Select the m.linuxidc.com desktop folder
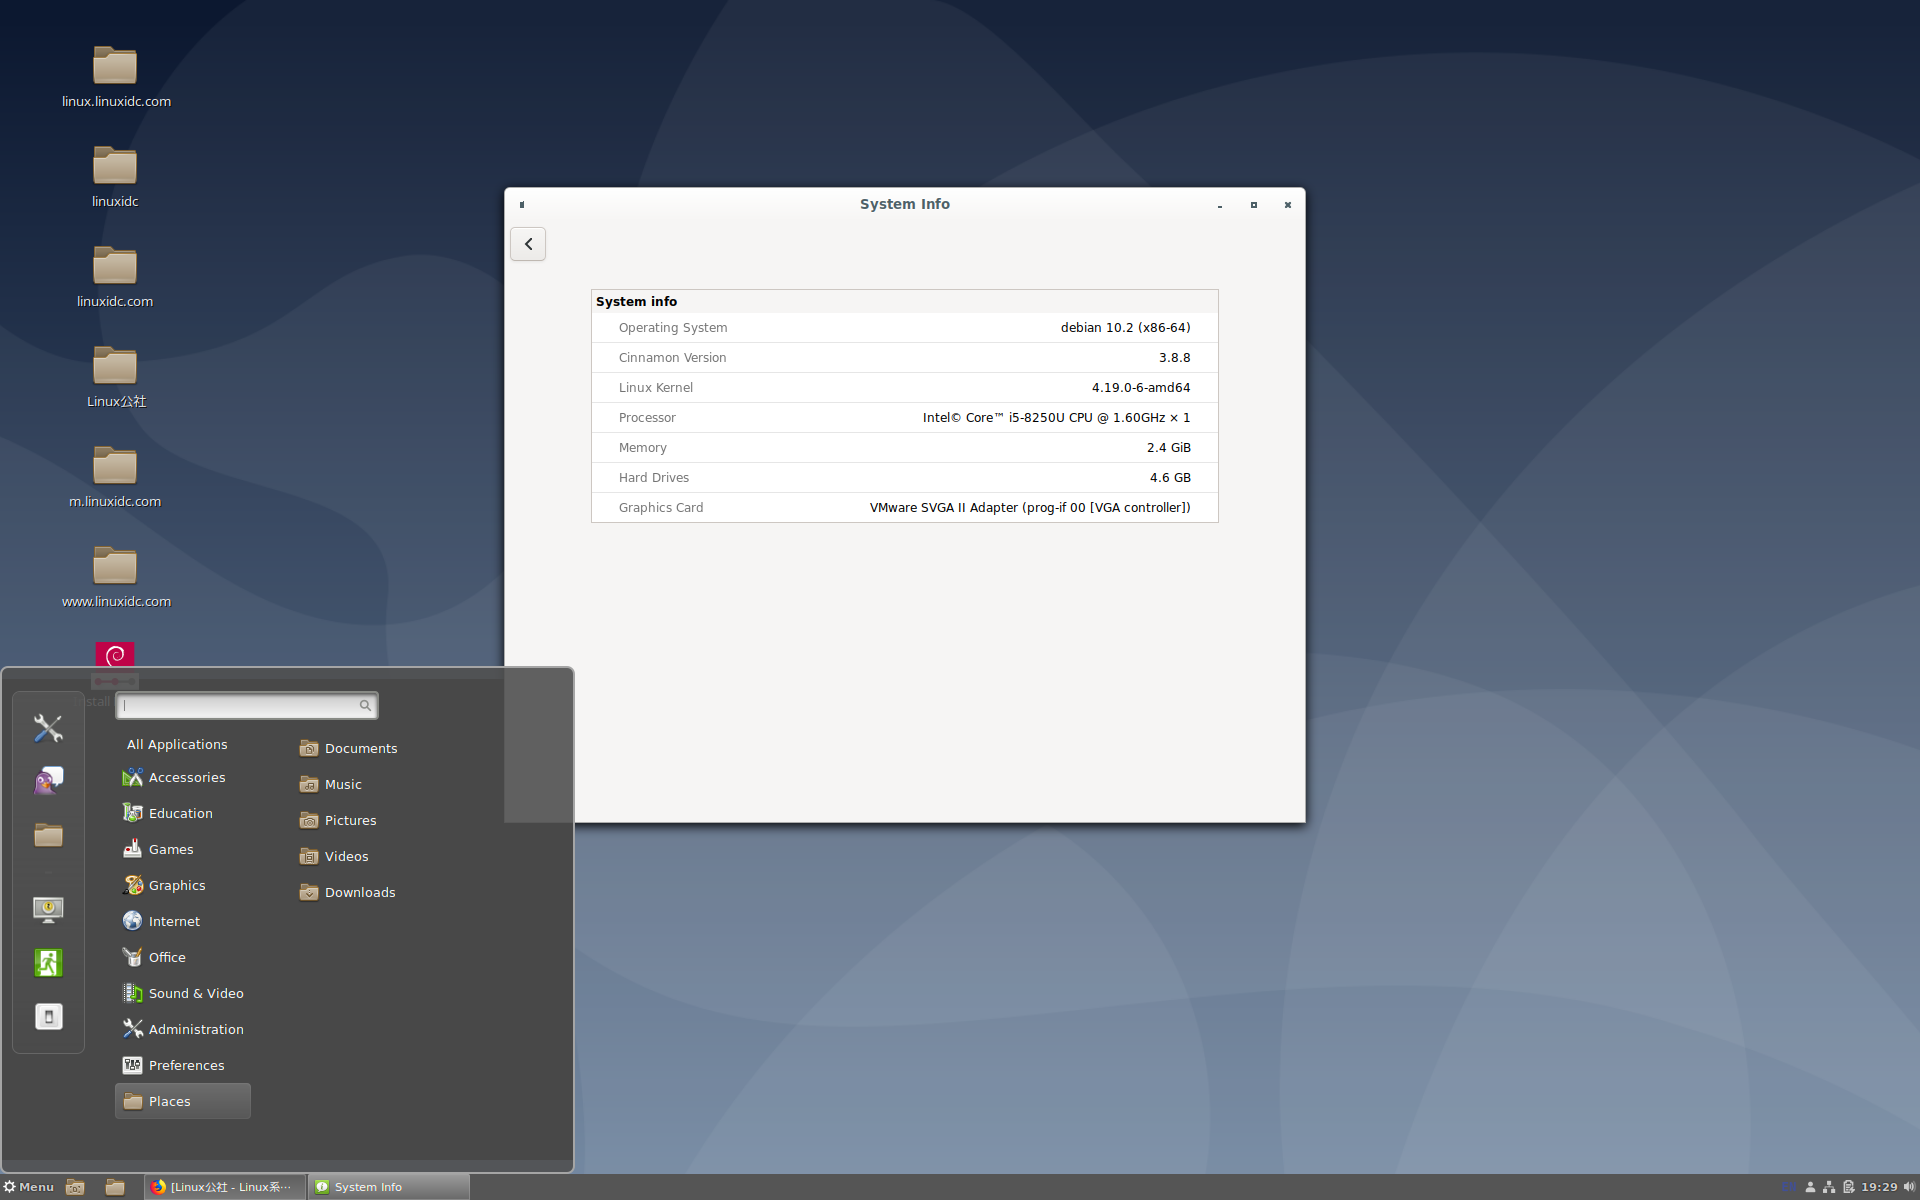This screenshot has width=1920, height=1200. point(115,478)
